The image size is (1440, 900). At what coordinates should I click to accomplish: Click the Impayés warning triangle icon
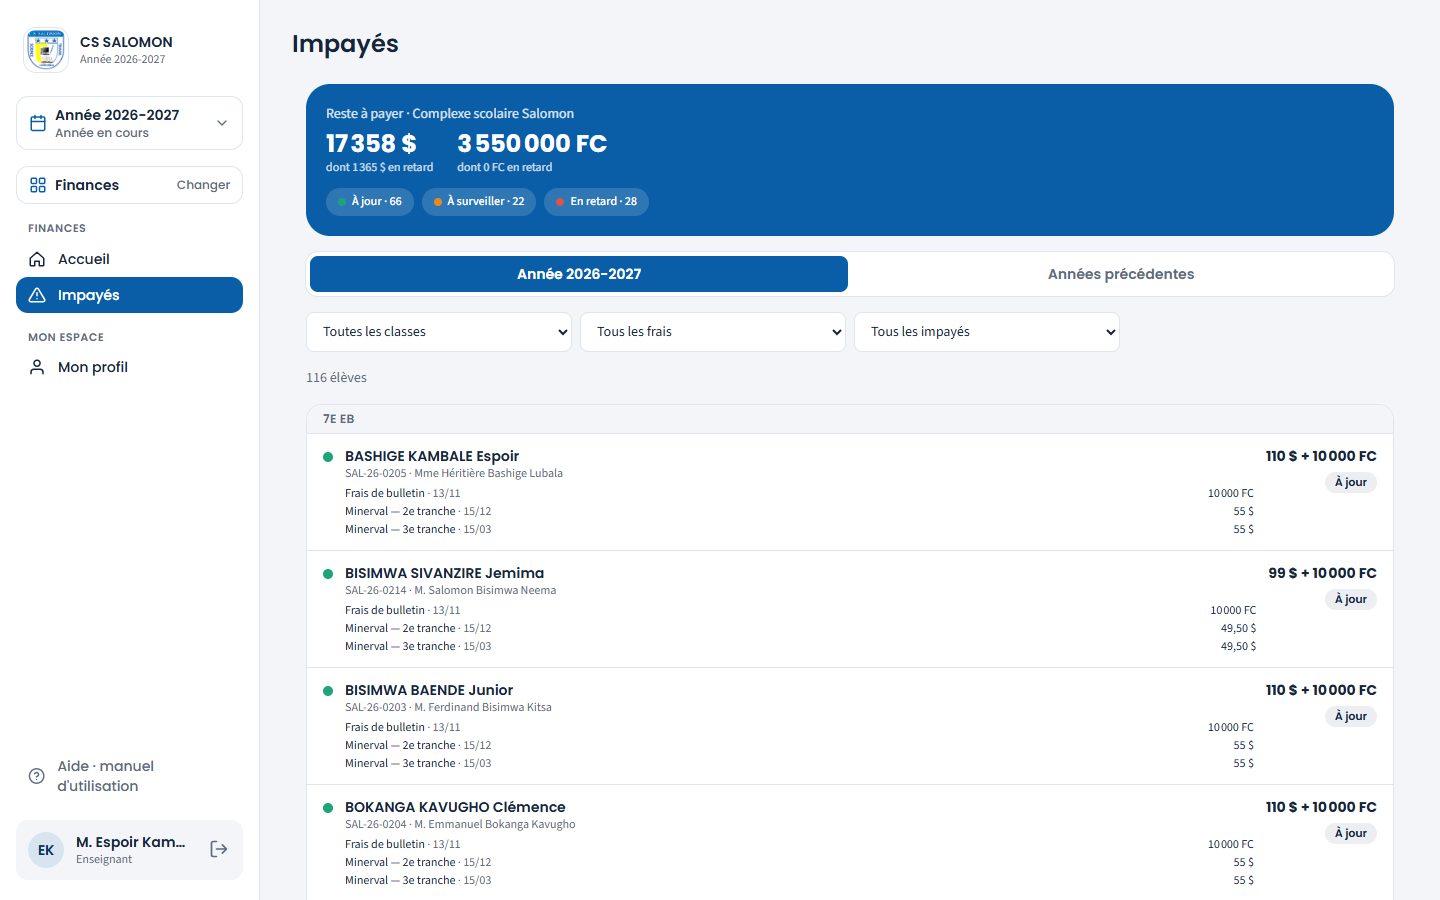(x=37, y=295)
